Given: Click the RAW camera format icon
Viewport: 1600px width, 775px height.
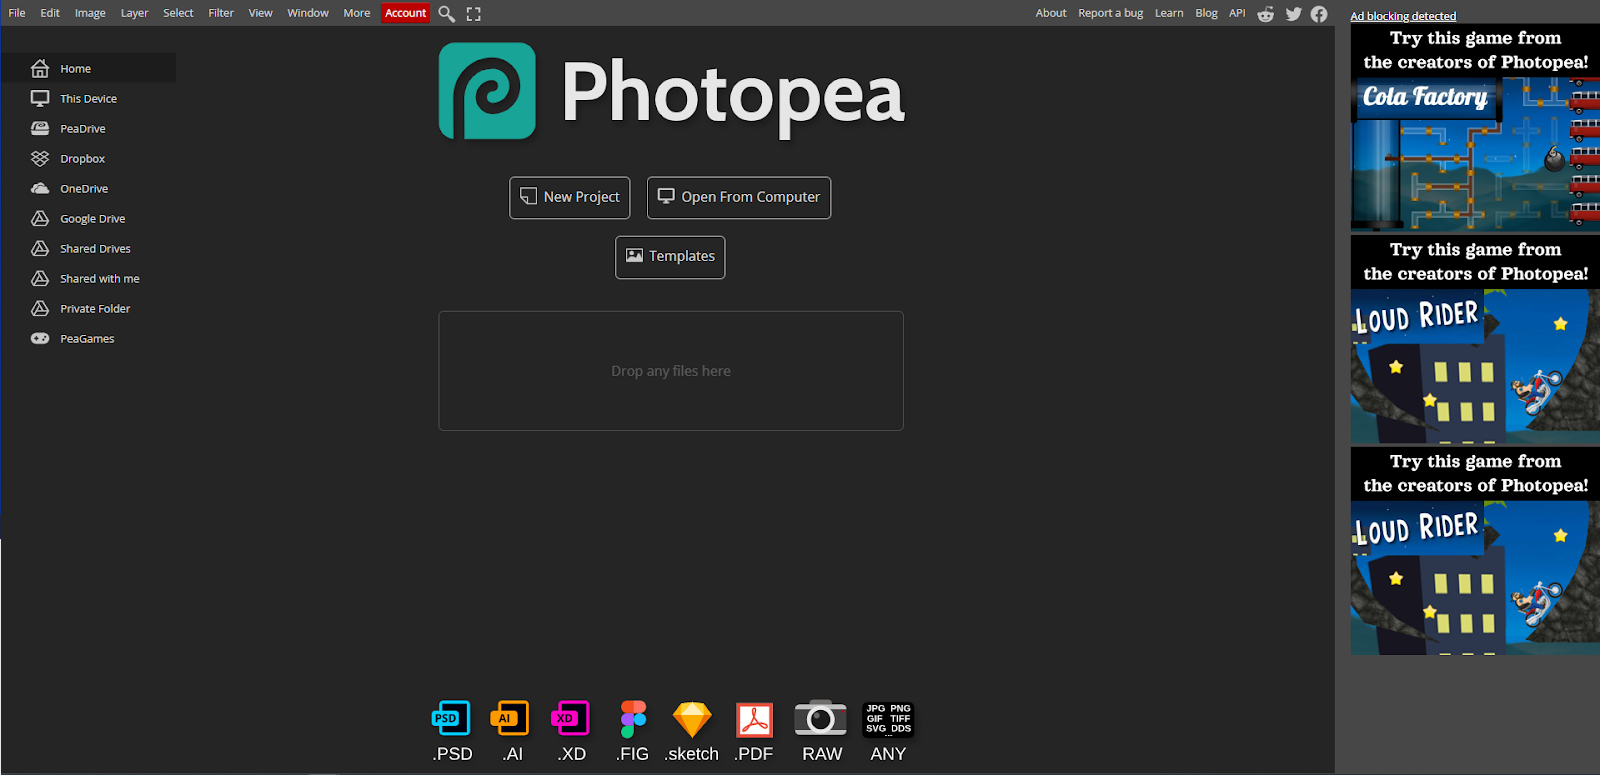Looking at the screenshot, I should click(821, 718).
